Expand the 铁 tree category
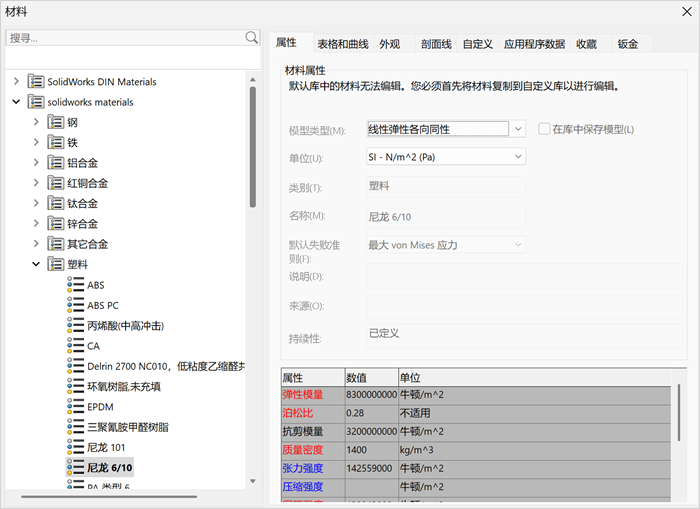The image size is (700, 509). tap(36, 142)
